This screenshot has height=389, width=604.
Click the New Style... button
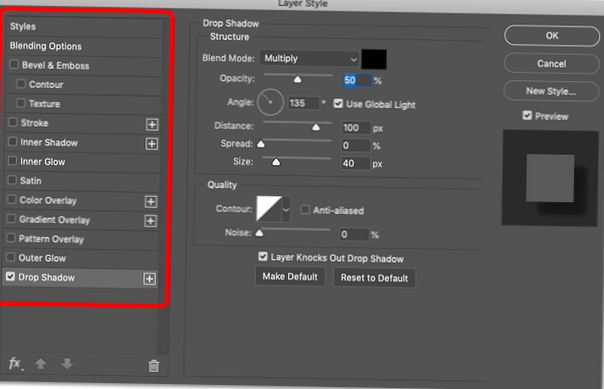tap(551, 91)
